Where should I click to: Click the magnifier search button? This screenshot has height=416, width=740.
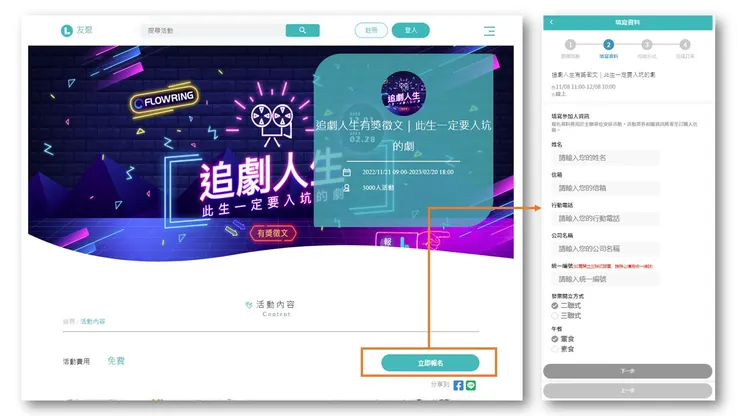(303, 30)
